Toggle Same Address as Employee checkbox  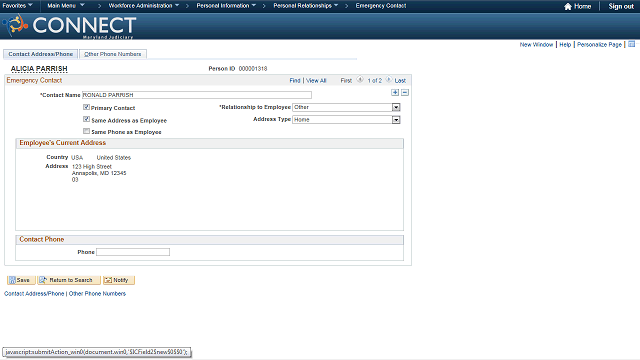tap(86, 119)
